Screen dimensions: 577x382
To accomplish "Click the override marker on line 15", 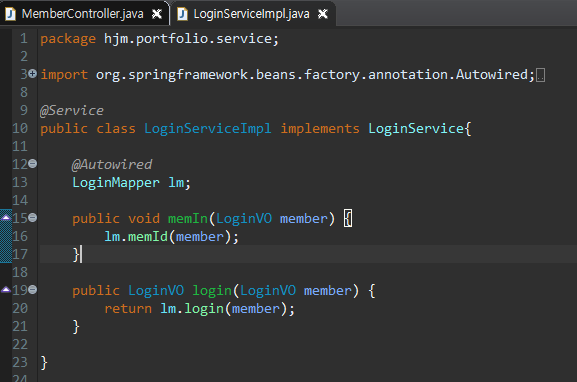I will pos(6,217).
